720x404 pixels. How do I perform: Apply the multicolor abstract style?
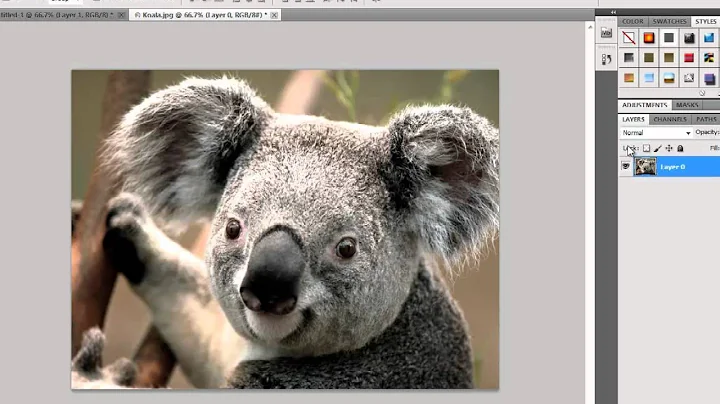point(709,58)
